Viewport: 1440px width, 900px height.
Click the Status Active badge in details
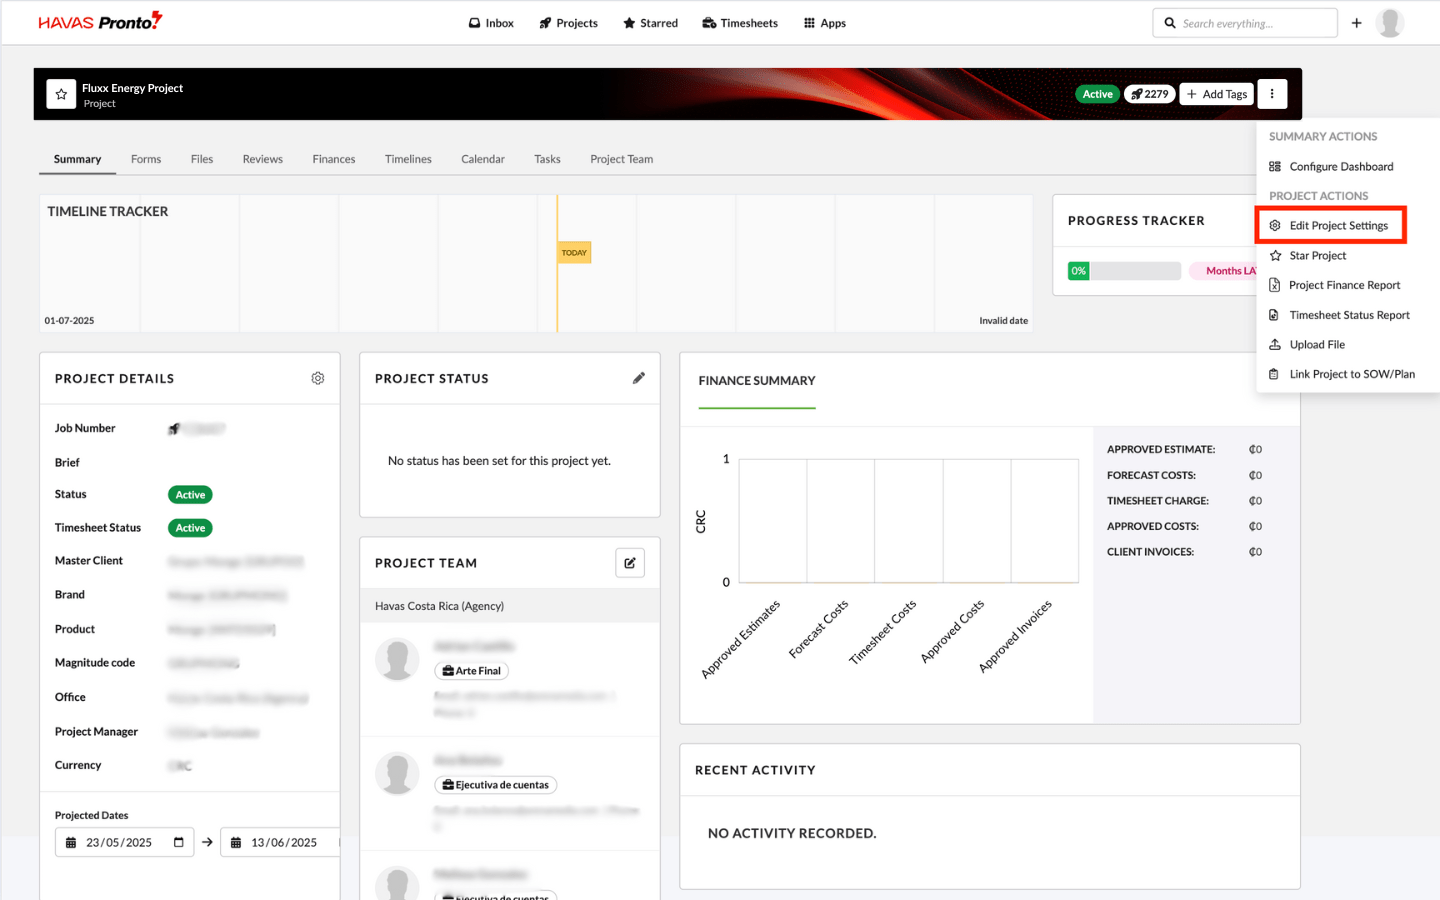tap(190, 495)
